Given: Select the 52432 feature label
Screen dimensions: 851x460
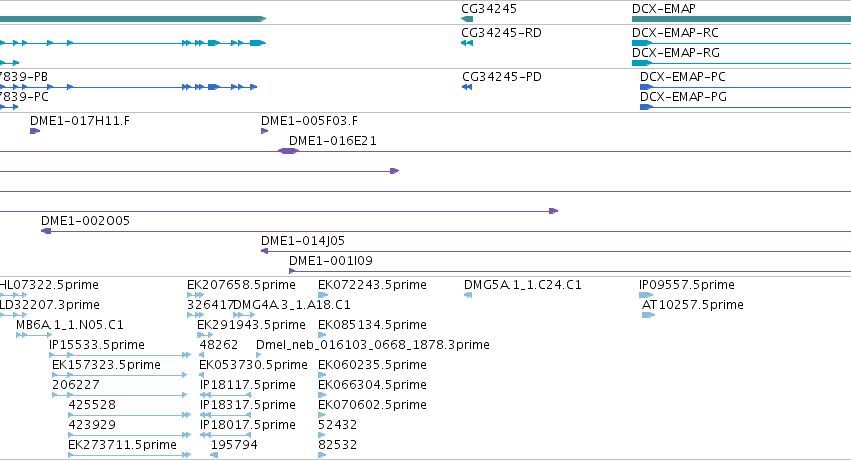Looking at the screenshot, I should [338, 425].
